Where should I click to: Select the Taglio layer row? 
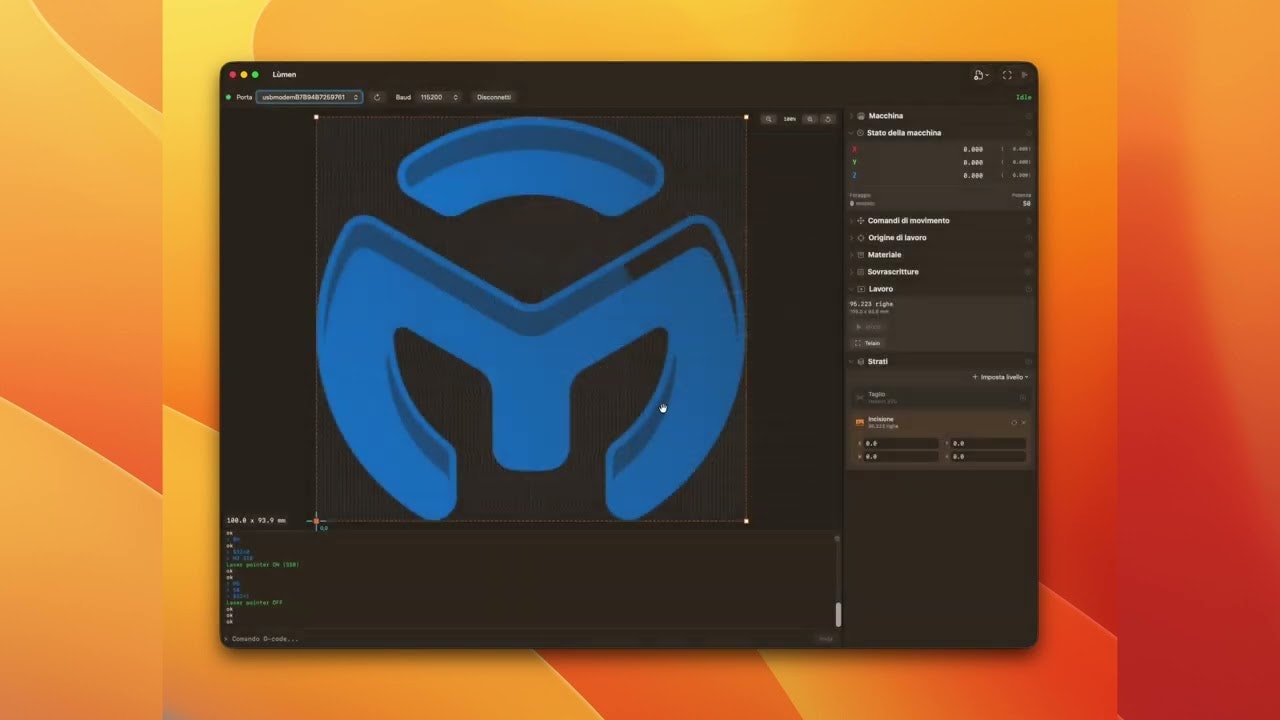tap(939, 397)
